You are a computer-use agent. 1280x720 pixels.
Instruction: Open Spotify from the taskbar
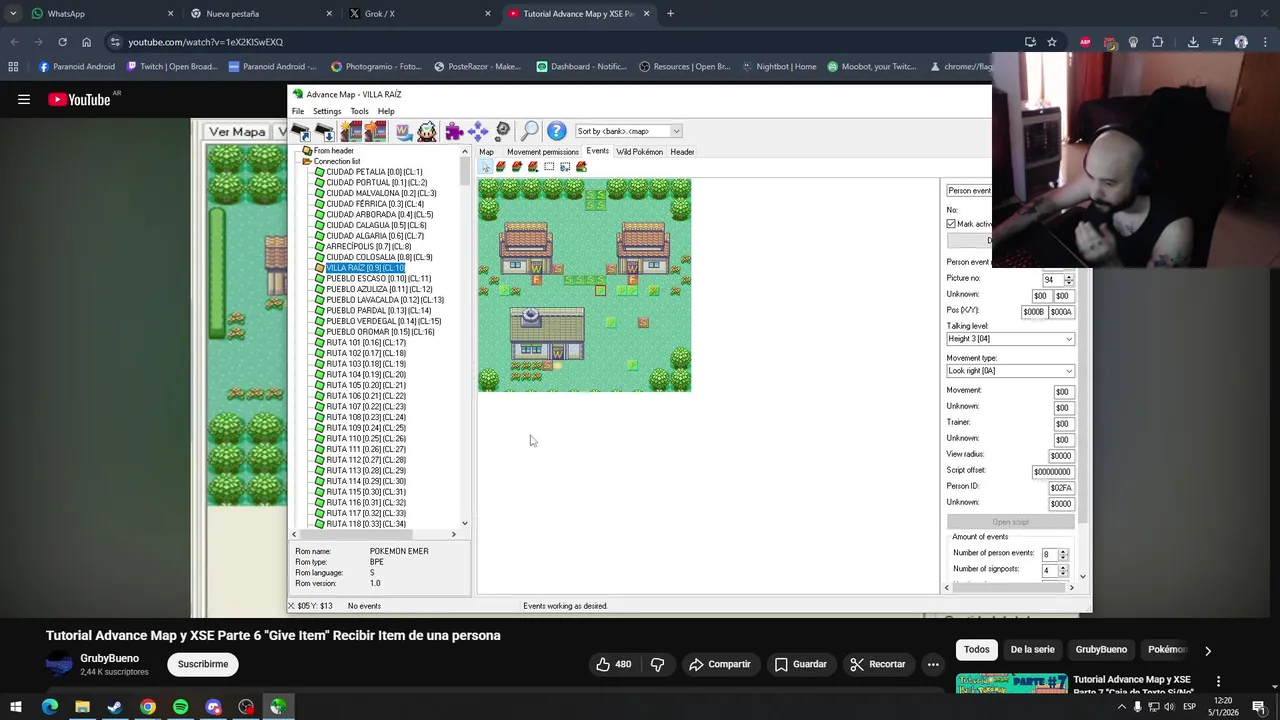(180, 707)
